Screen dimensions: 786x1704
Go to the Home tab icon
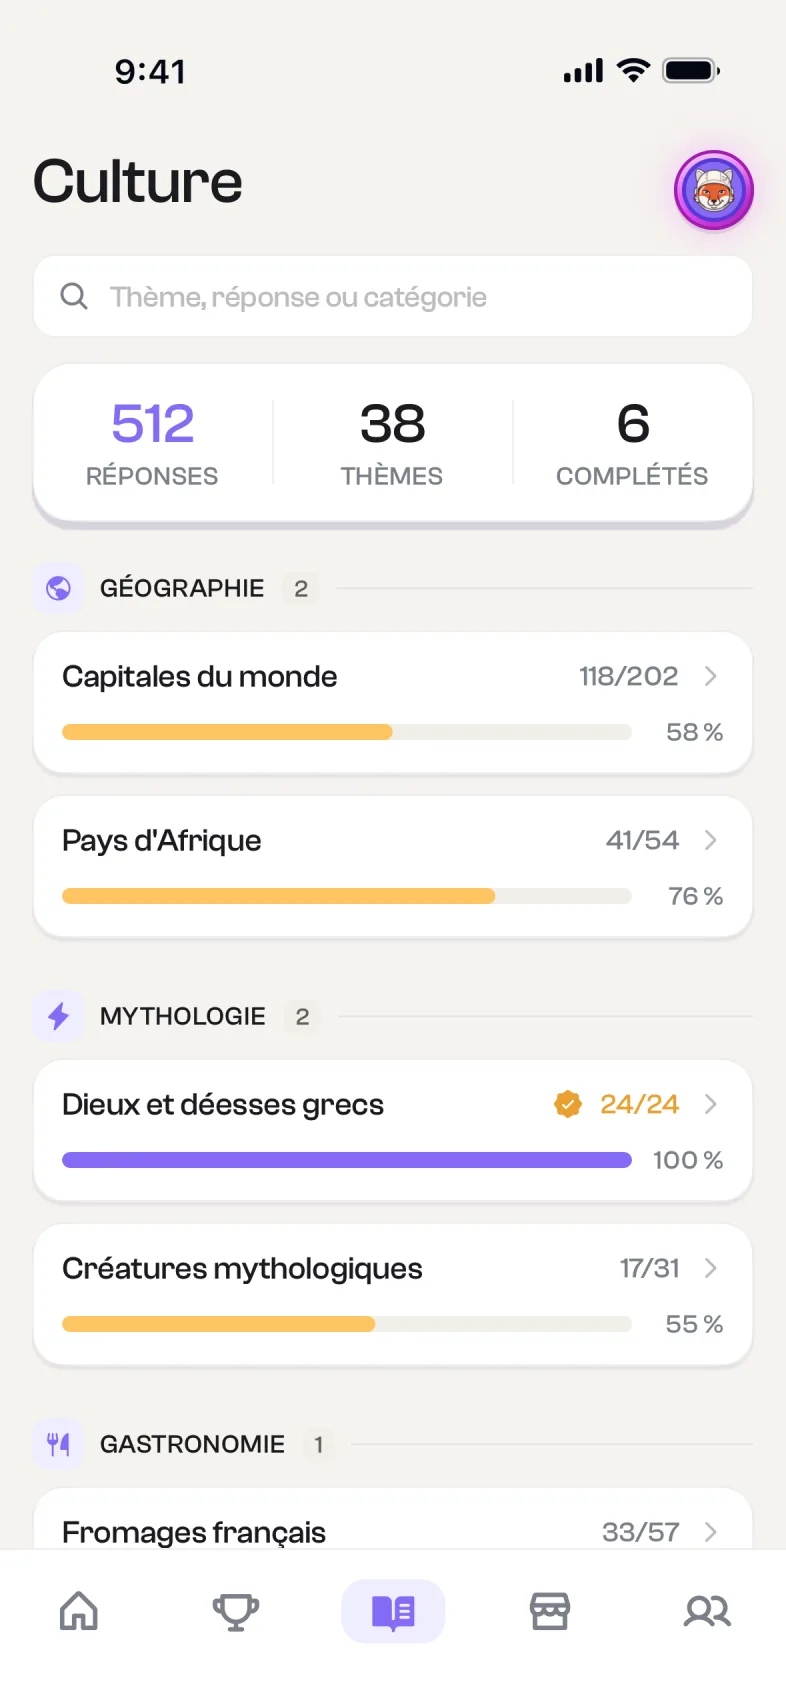pyautogui.click(x=79, y=1611)
